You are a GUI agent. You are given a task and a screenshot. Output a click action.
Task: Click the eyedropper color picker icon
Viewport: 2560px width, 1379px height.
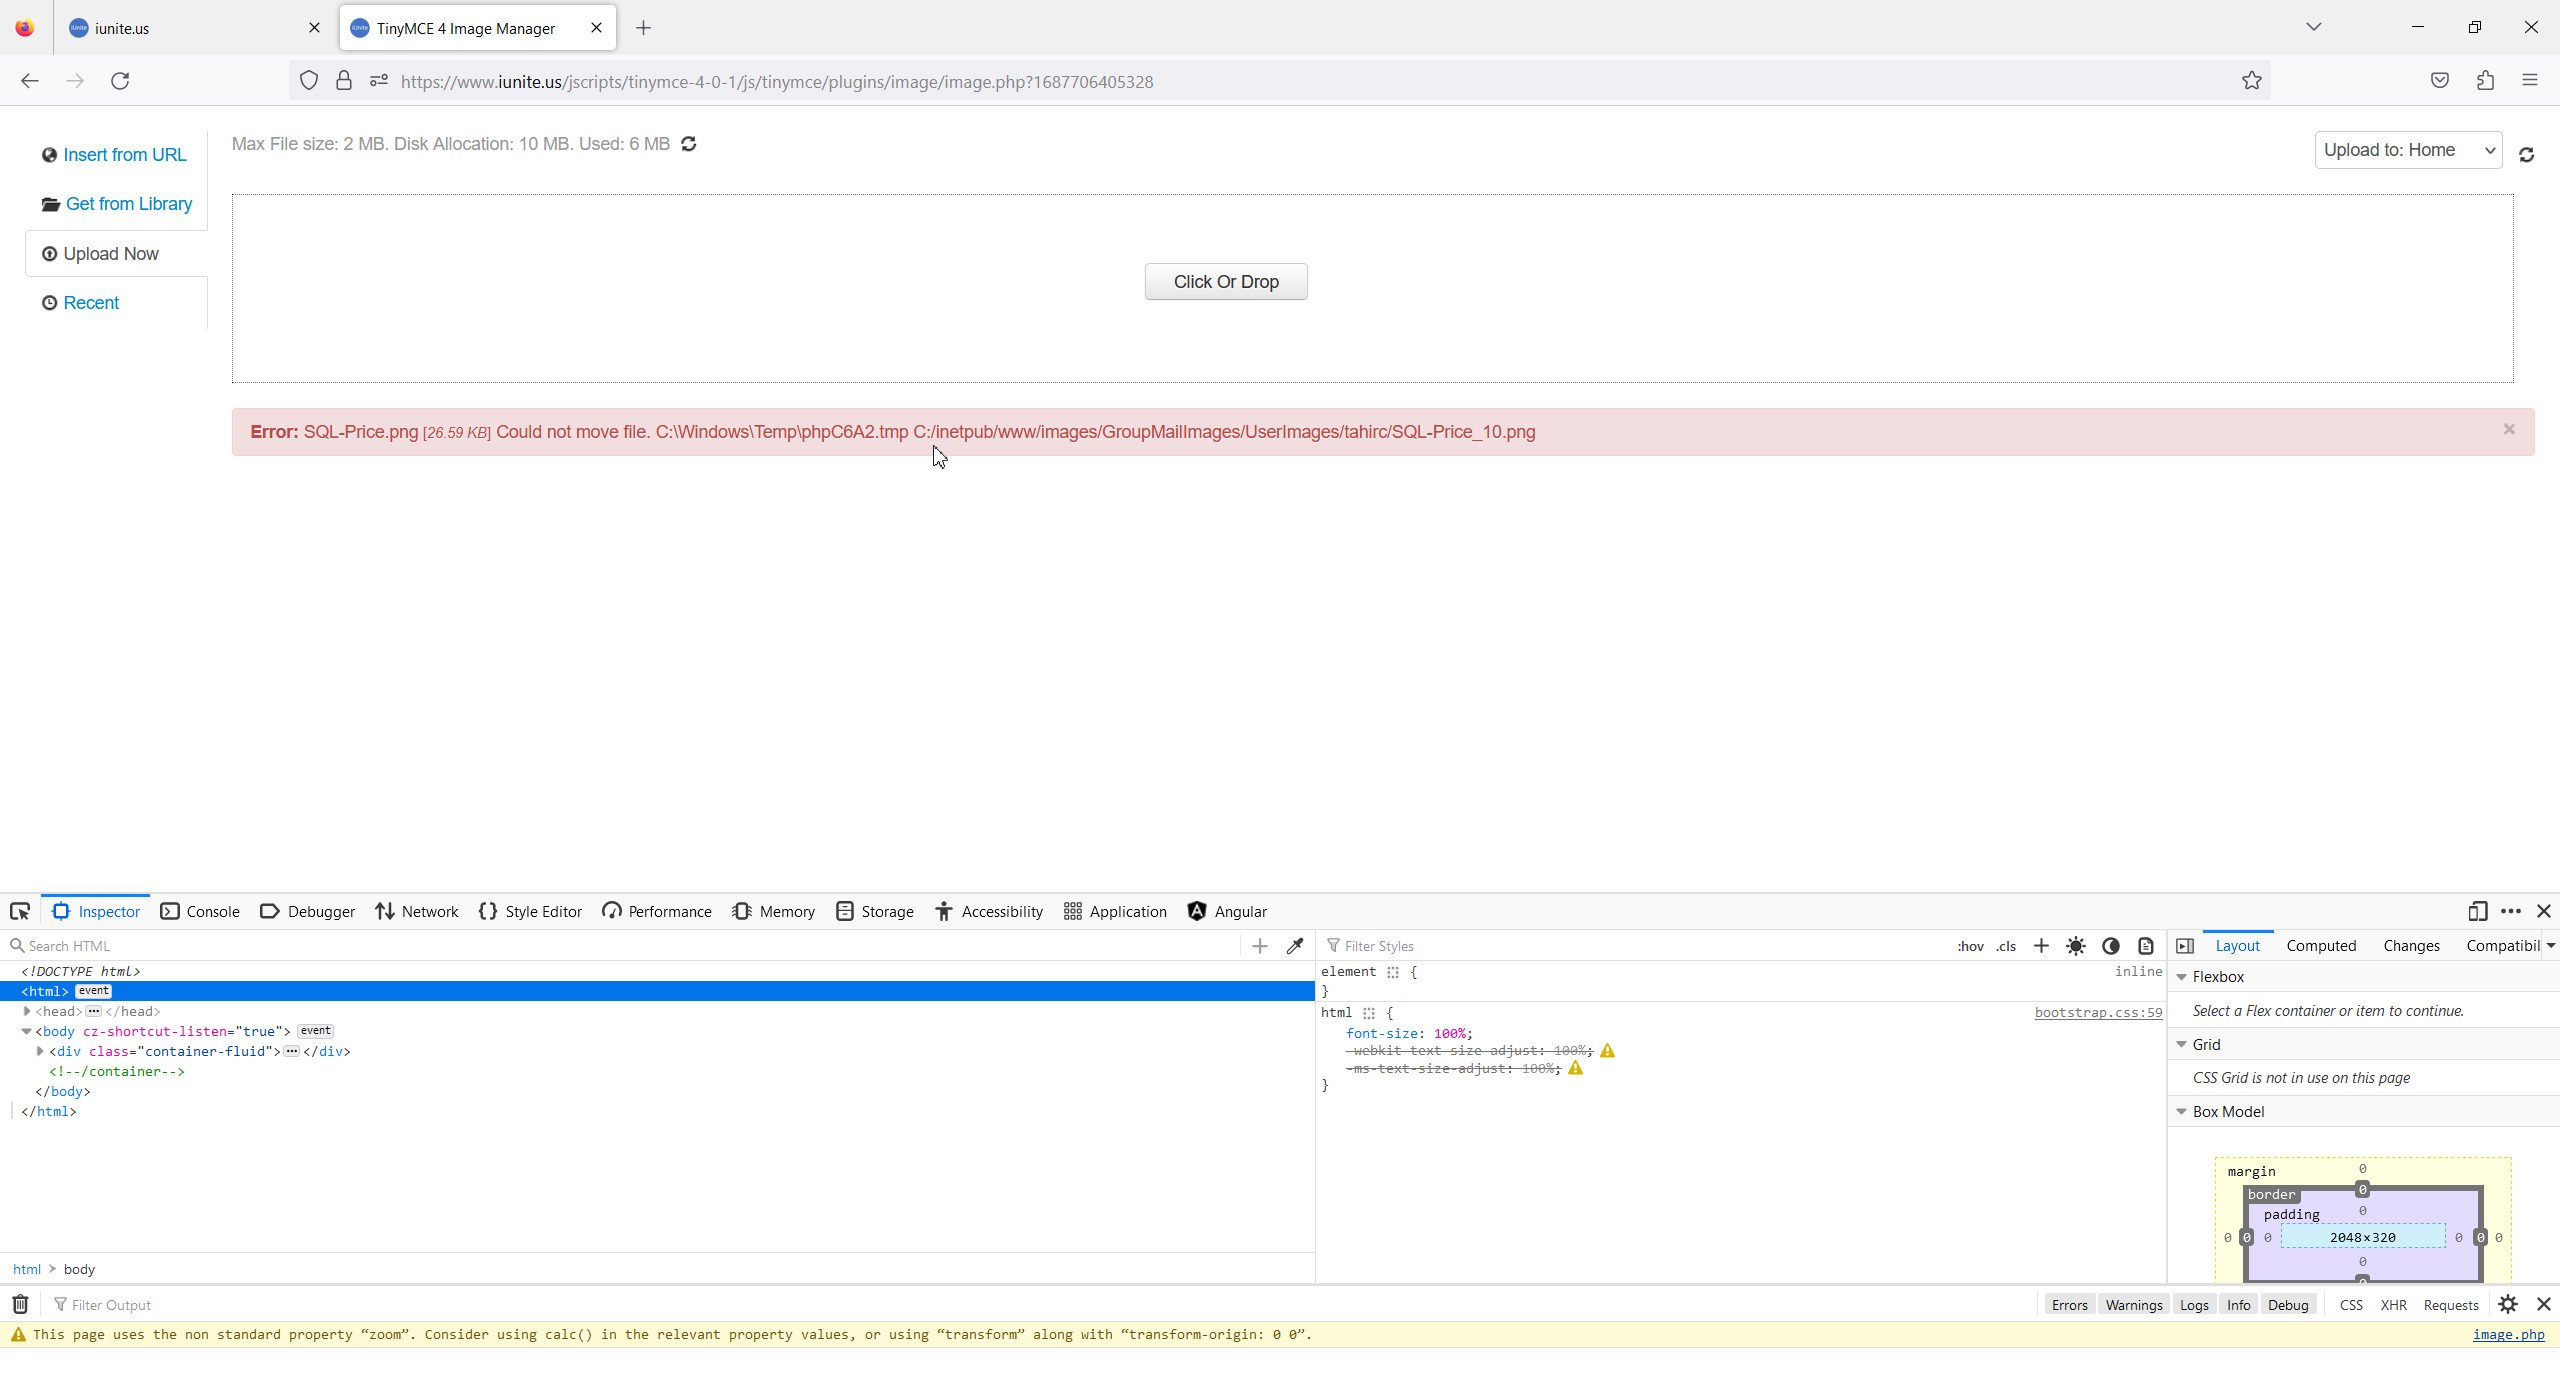coord(1295,946)
